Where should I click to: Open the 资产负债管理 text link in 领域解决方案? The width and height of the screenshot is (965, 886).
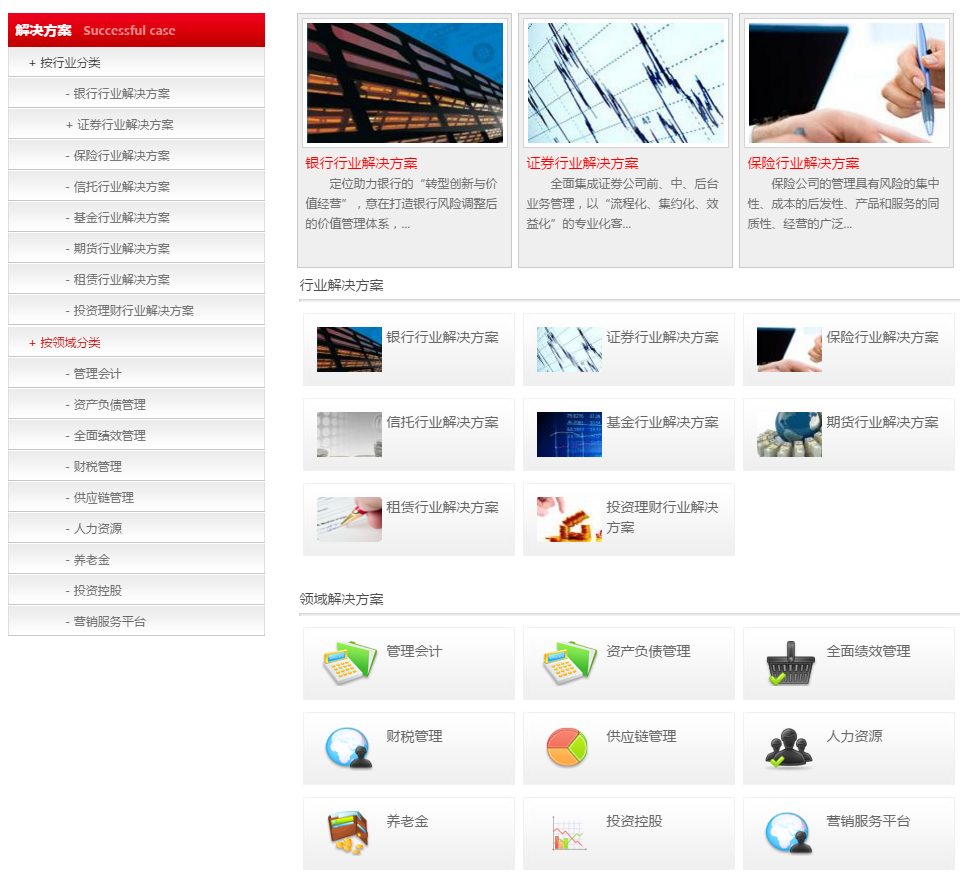[649, 651]
